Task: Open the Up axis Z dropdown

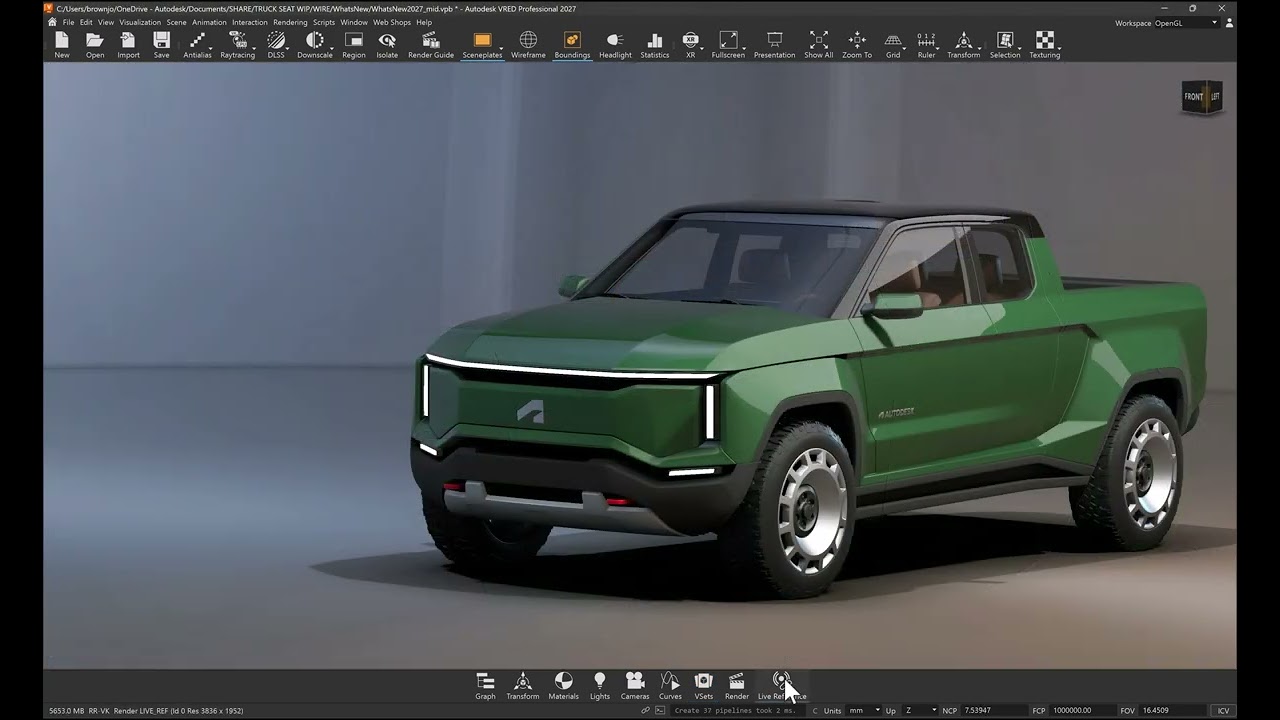Action: click(921, 710)
